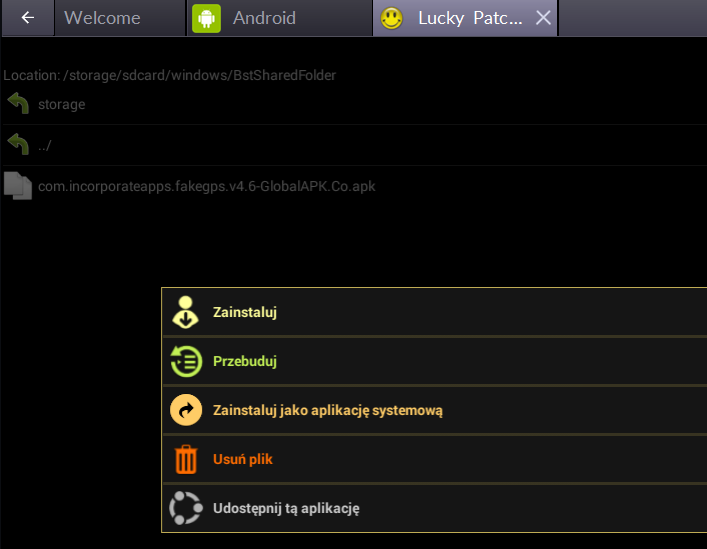Select com.incorporateapps.fakegps apk file
Screen dimensions: 707x549
(x=354, y=186)
